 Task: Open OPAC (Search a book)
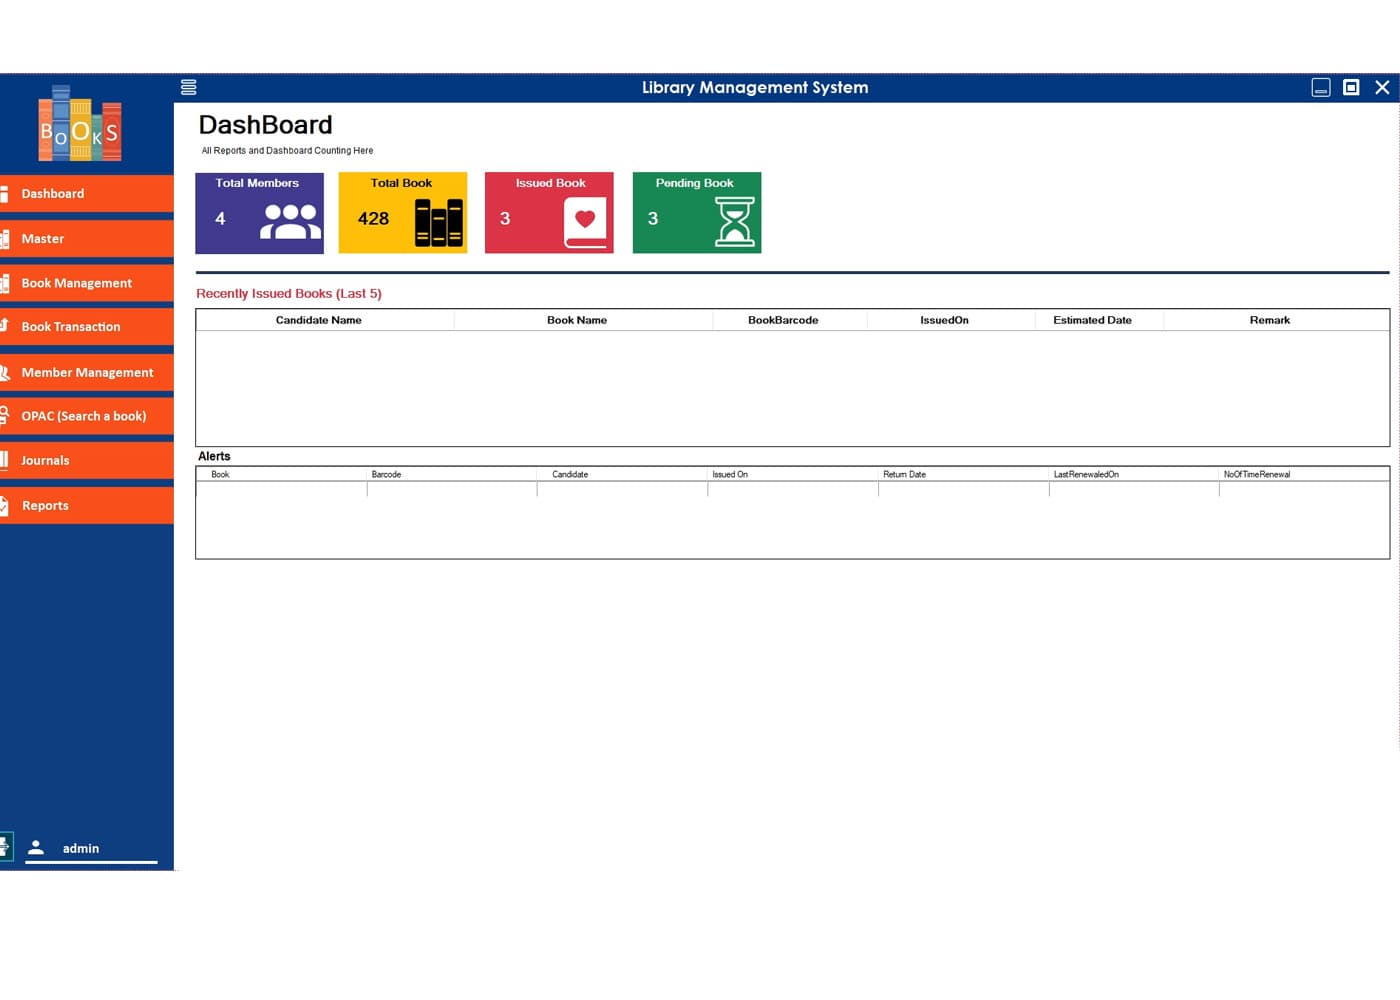pyautogui.click(x=87, y=416)
